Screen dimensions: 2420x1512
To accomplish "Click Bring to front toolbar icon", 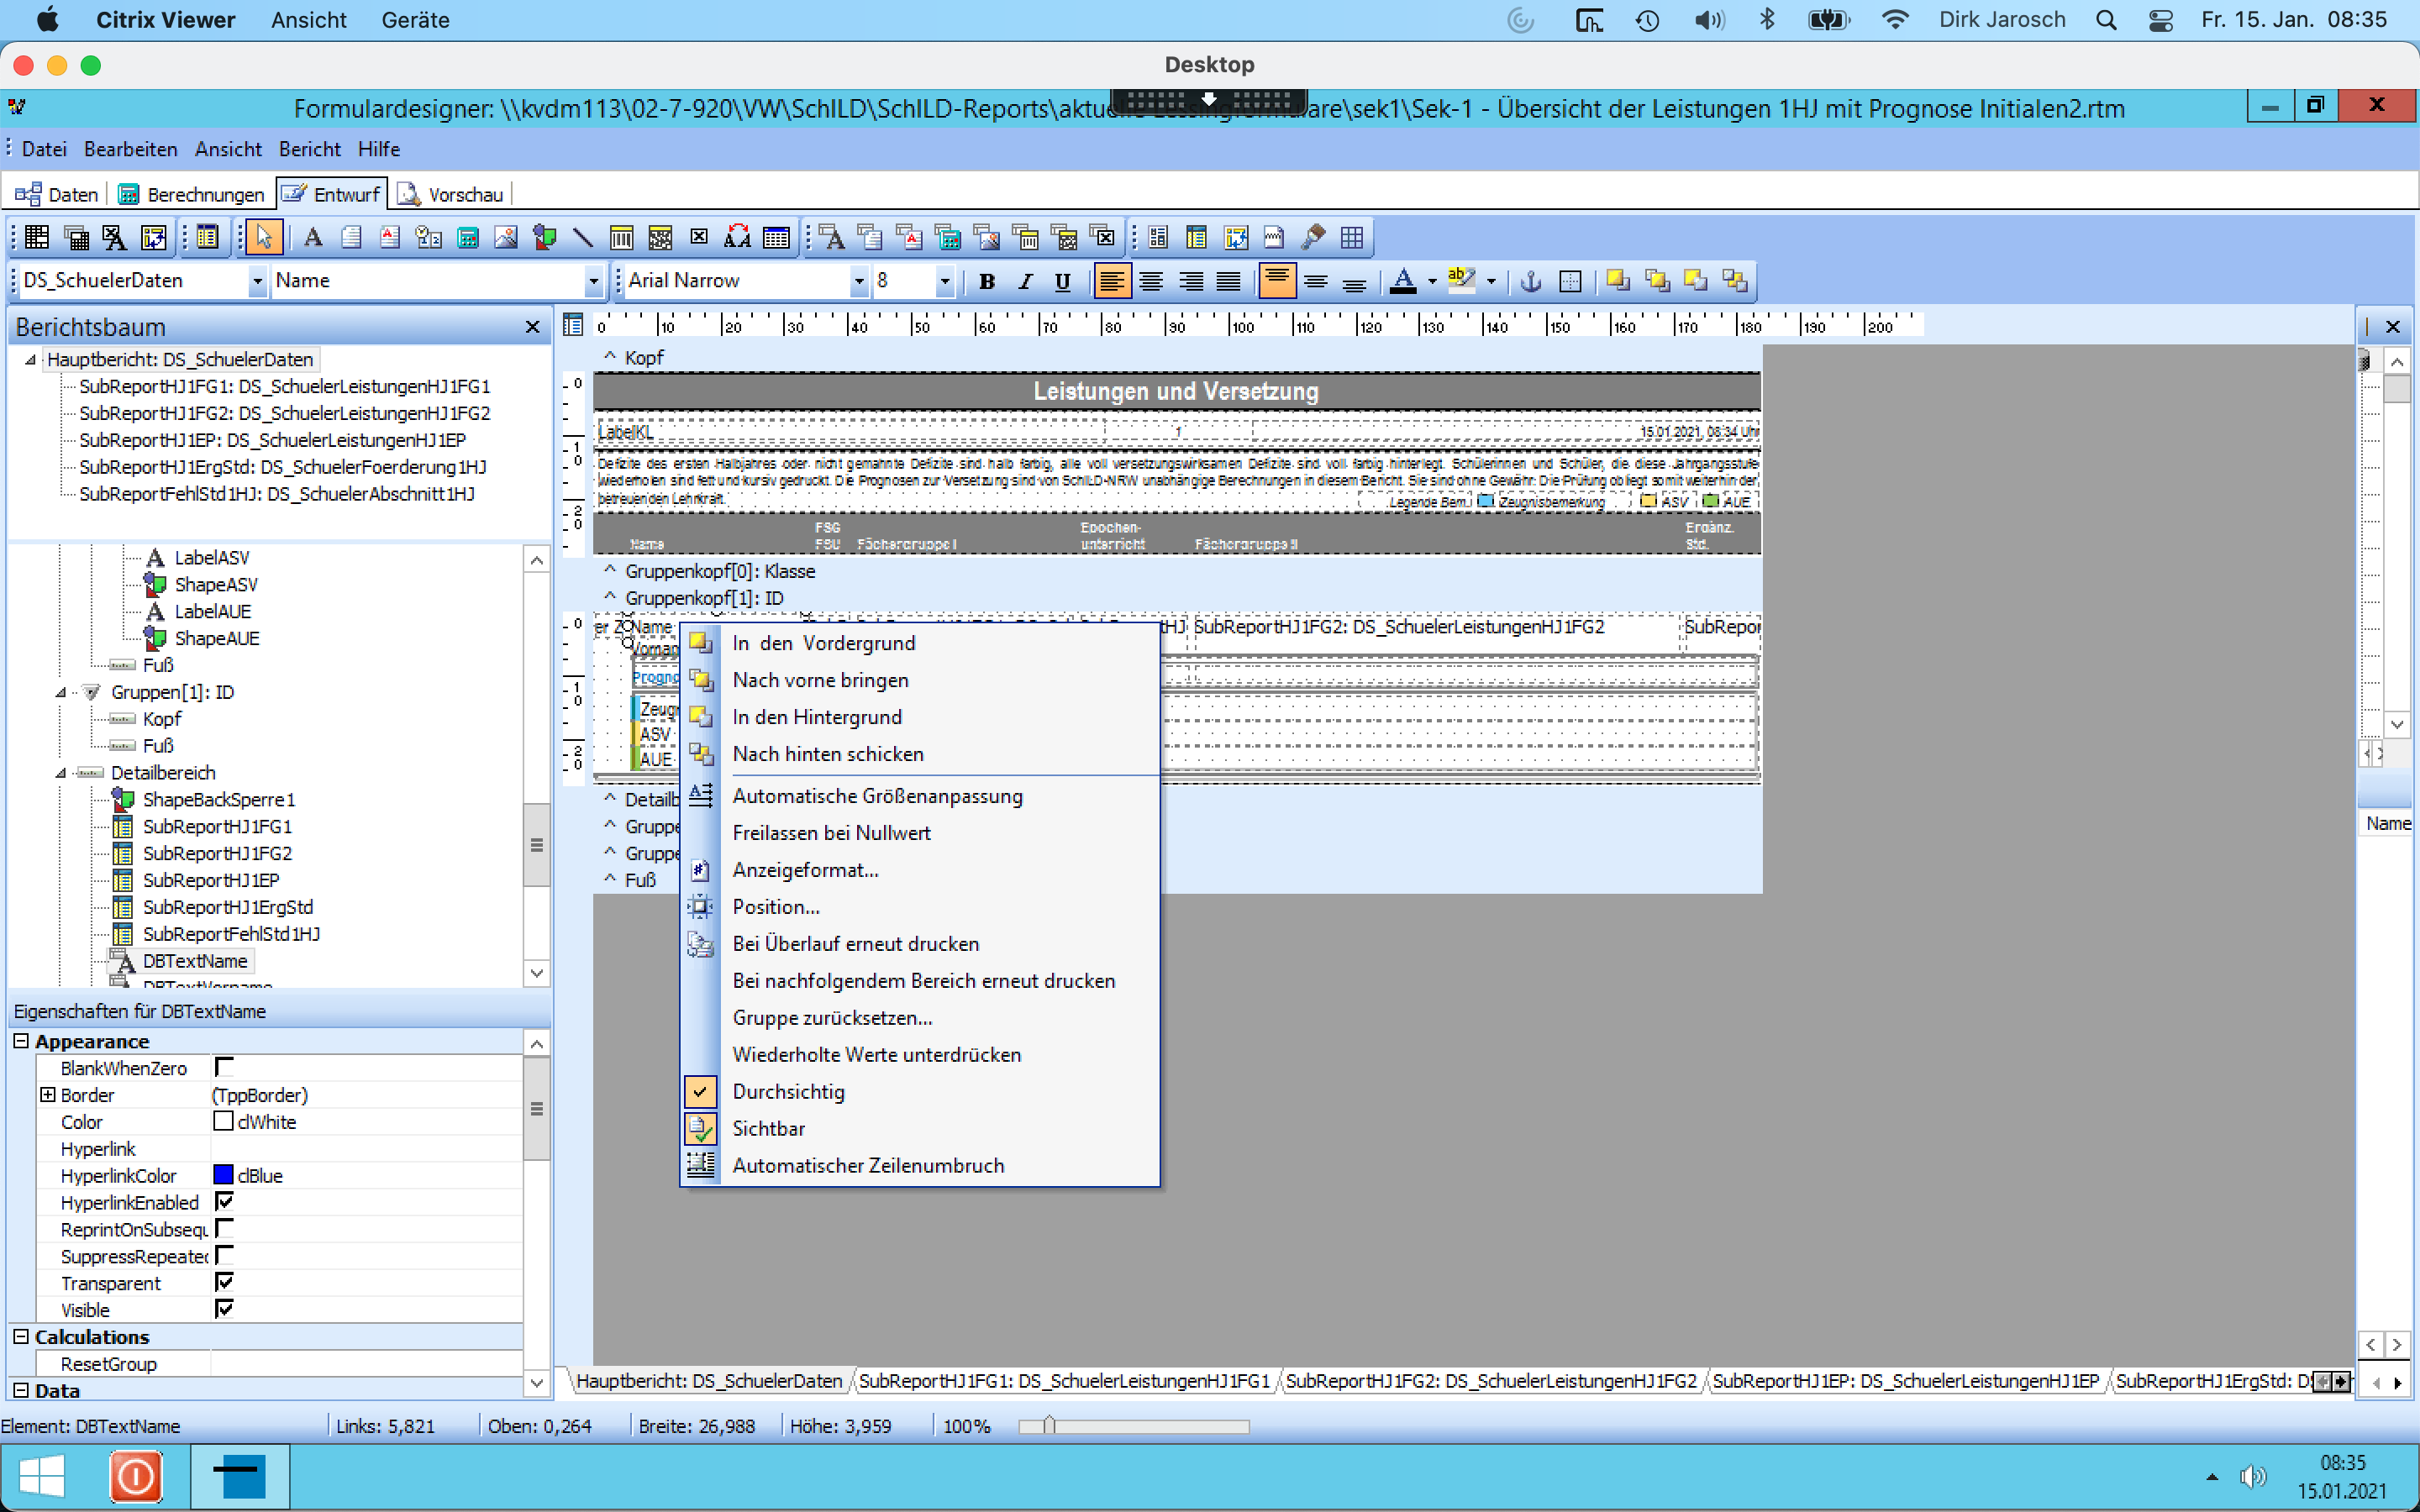I will [x=1618, y=281].
